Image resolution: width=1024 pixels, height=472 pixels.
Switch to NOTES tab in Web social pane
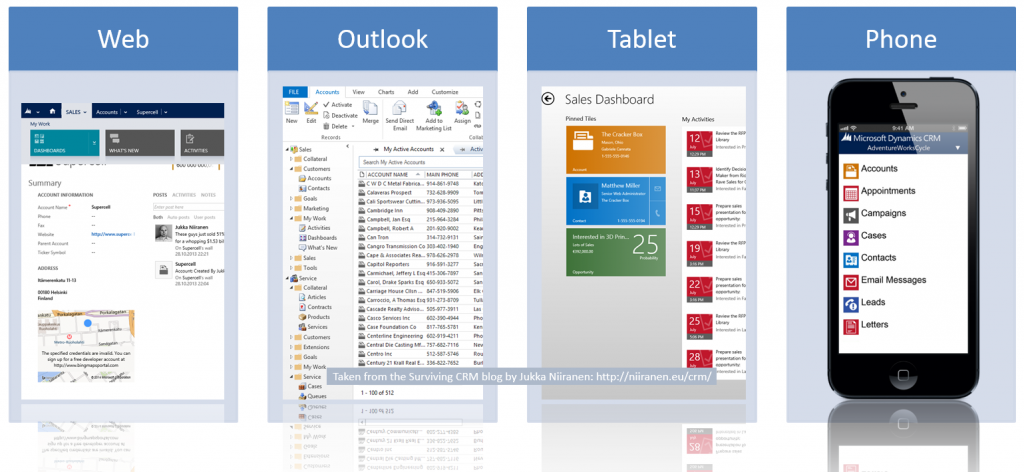tap(208, 195)
